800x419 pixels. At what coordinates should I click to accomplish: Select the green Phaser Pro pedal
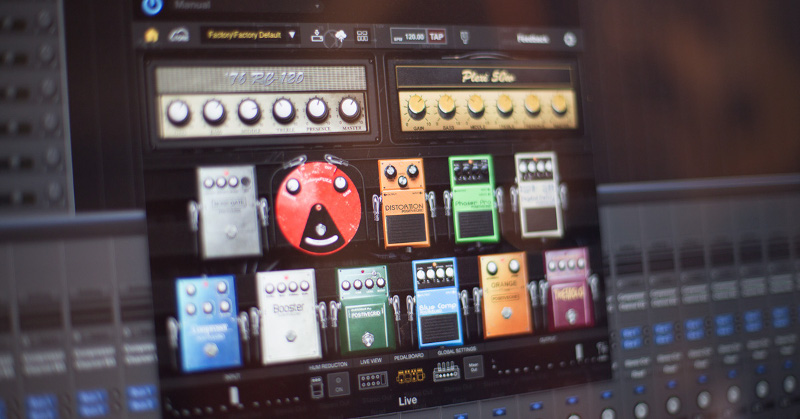473,199
